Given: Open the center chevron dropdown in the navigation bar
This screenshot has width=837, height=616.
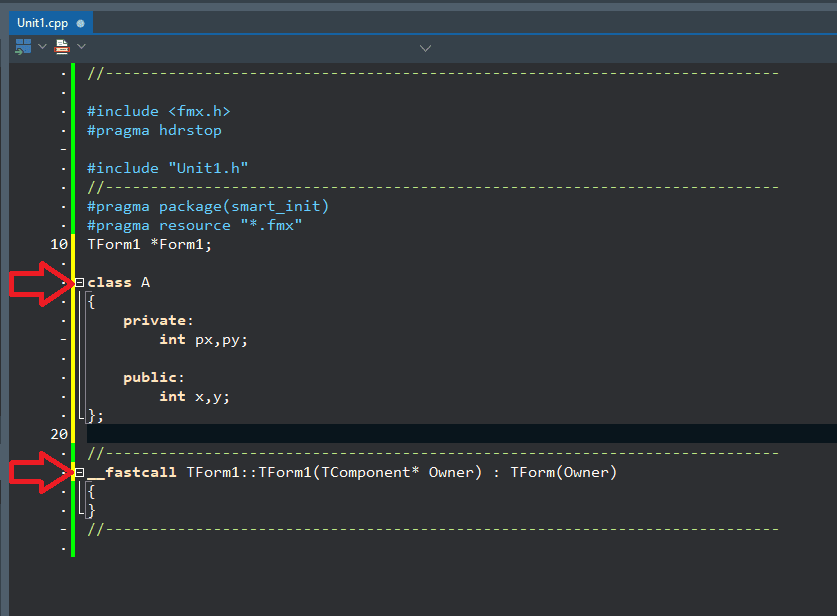Looking at the screenshot, I should (x=425, y=49).
